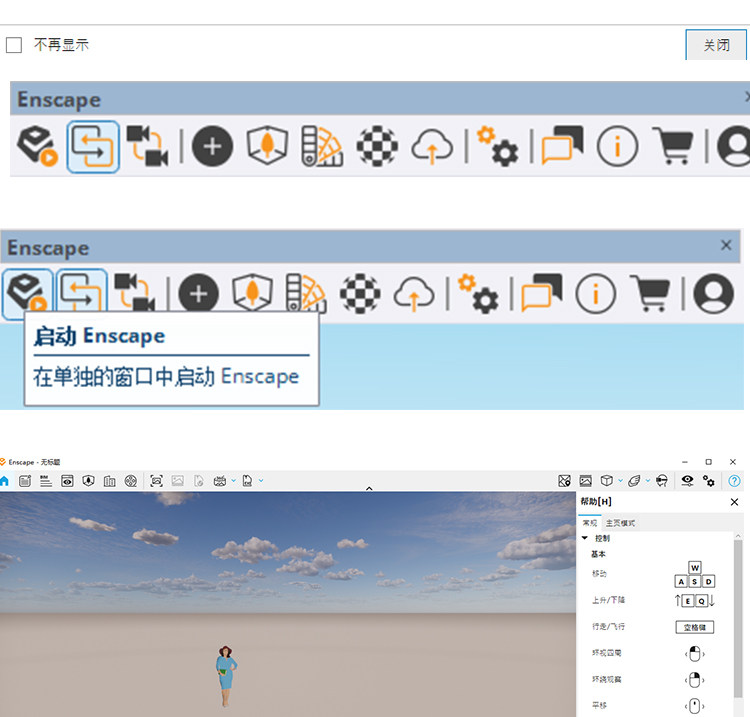Click the help panel vertical scrollbar
750x717 pixels.
pyautogui.click(x=739, y=618)
